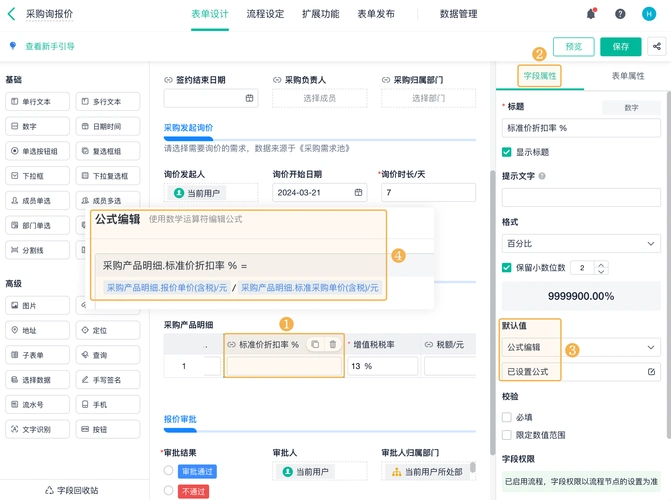The width and height of the screenshot is (671, 500).
Task: Click 选择成员 under 采购负责人
Action: (320, 98)
